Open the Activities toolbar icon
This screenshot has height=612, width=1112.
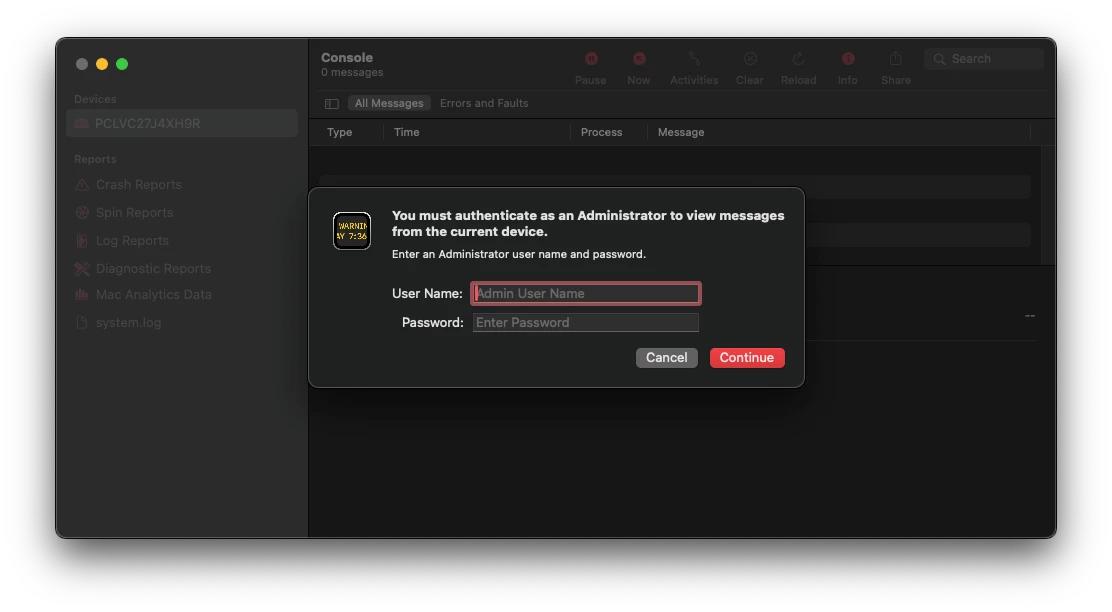coord(694,59)
